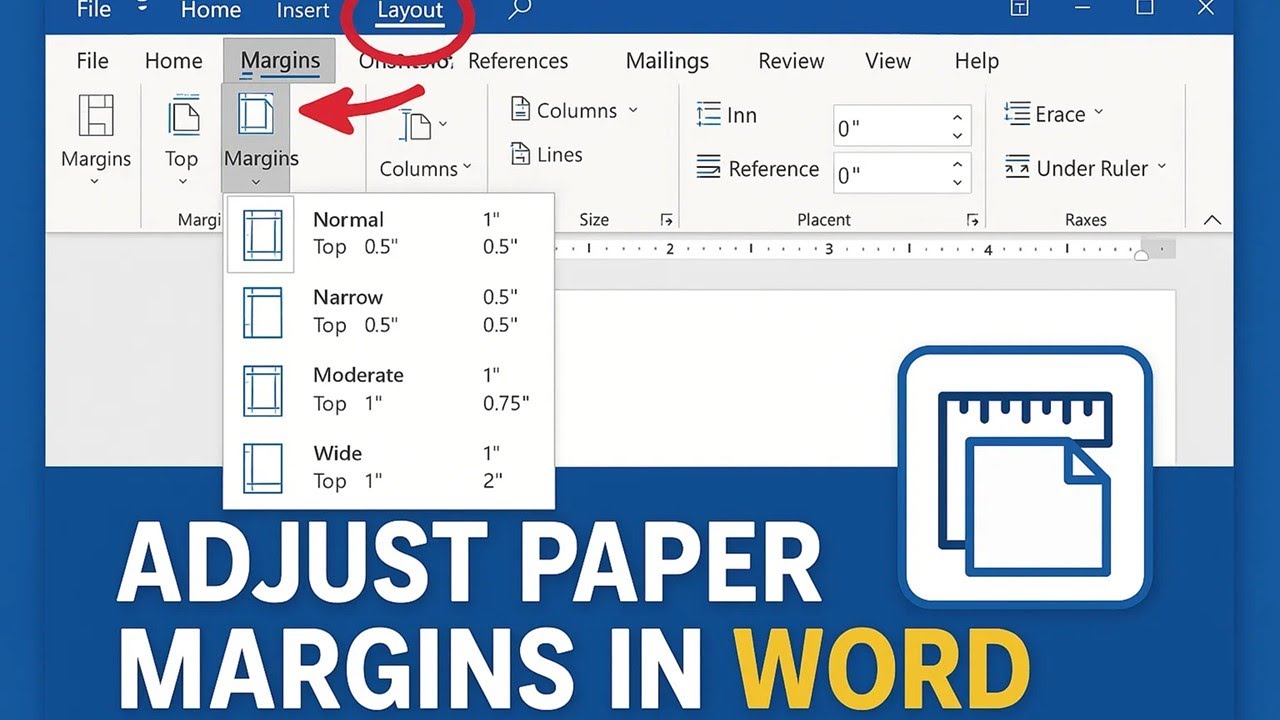Image resolution: width=1280 pixels, height=720 pixels.
Task: Open the Erace dropdown arrow
Action: coord(1098,112)
